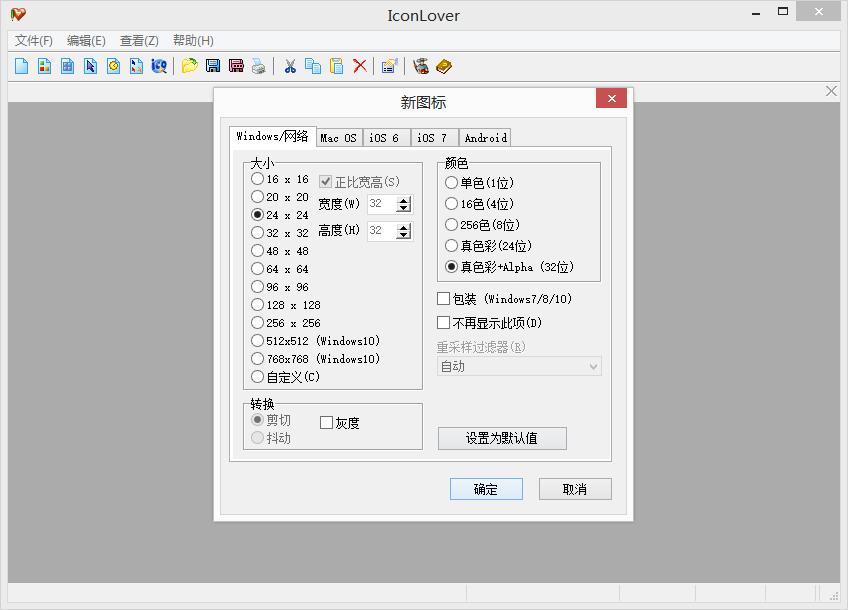Click the 设置为默认值 button
Viewport: 848px width, 610px height.
point(501,438)
